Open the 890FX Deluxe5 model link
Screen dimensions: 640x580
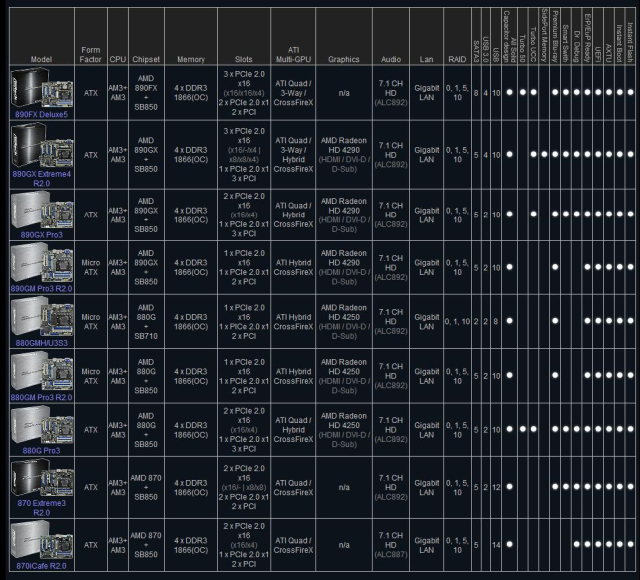[40, 114]
